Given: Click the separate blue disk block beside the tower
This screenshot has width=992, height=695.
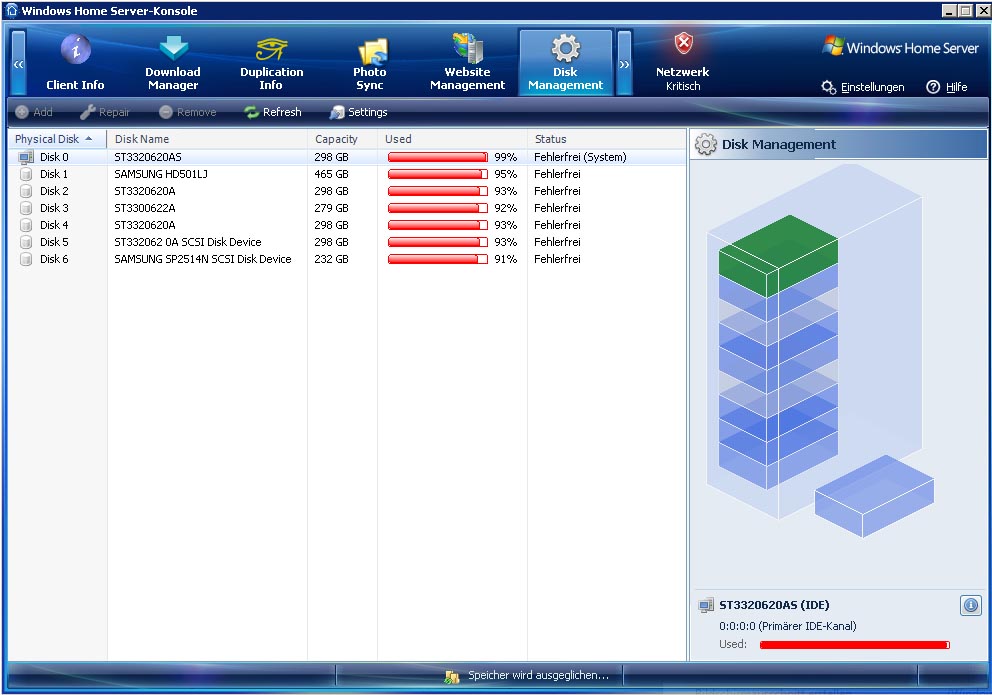Looking at the screenshot, I should 874,496.
